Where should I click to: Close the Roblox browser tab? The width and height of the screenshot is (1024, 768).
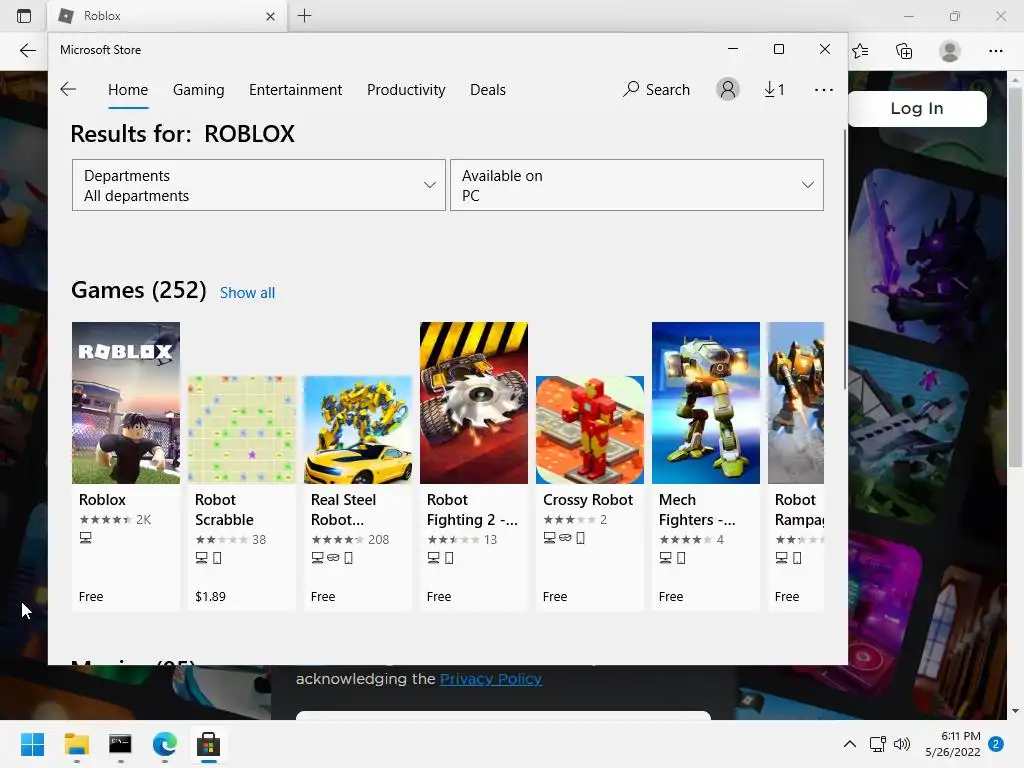click(x=270, y=16)
